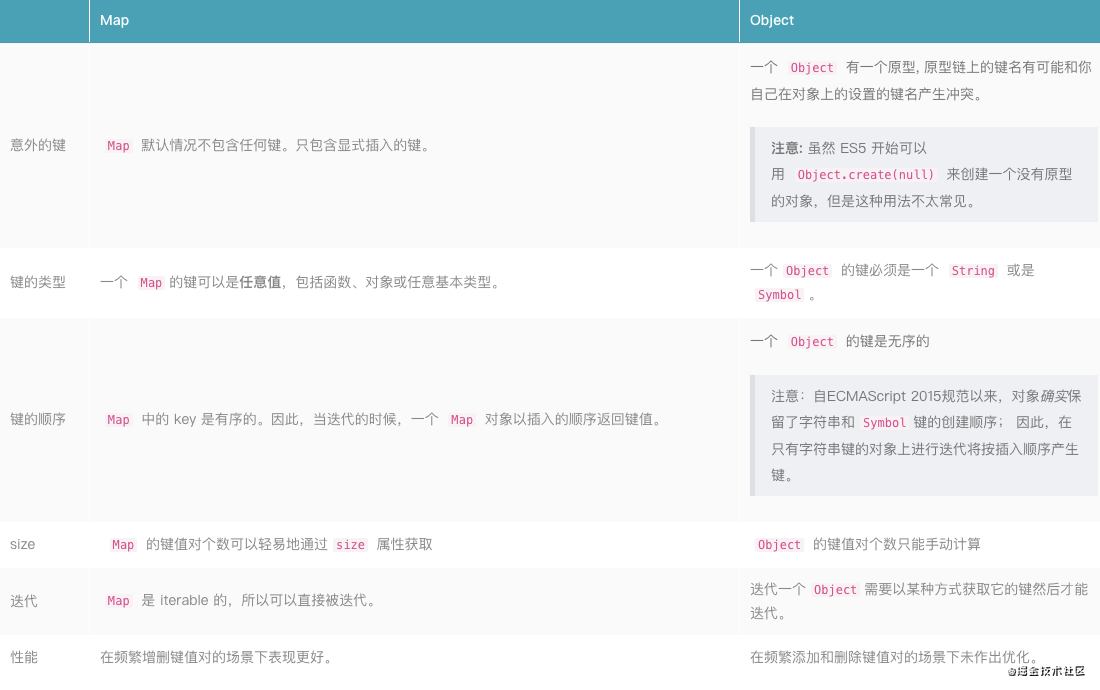Image resolution: width=1100 pixels, height=690 pixels.
Task: Click the Object tag before 的键值对个数只能手动计算
Action: point(779,545)
